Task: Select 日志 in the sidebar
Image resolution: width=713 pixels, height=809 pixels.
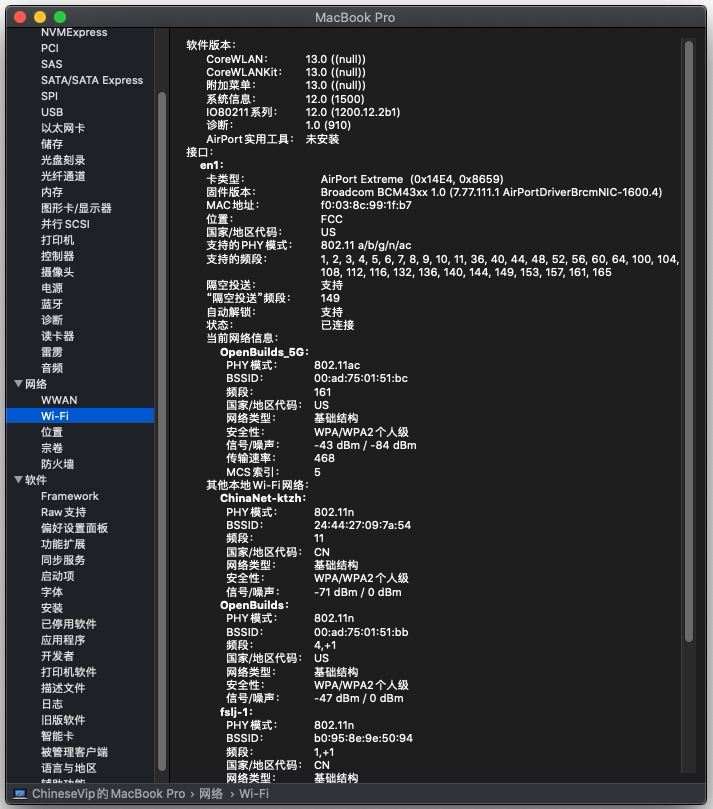Action: 52,704
